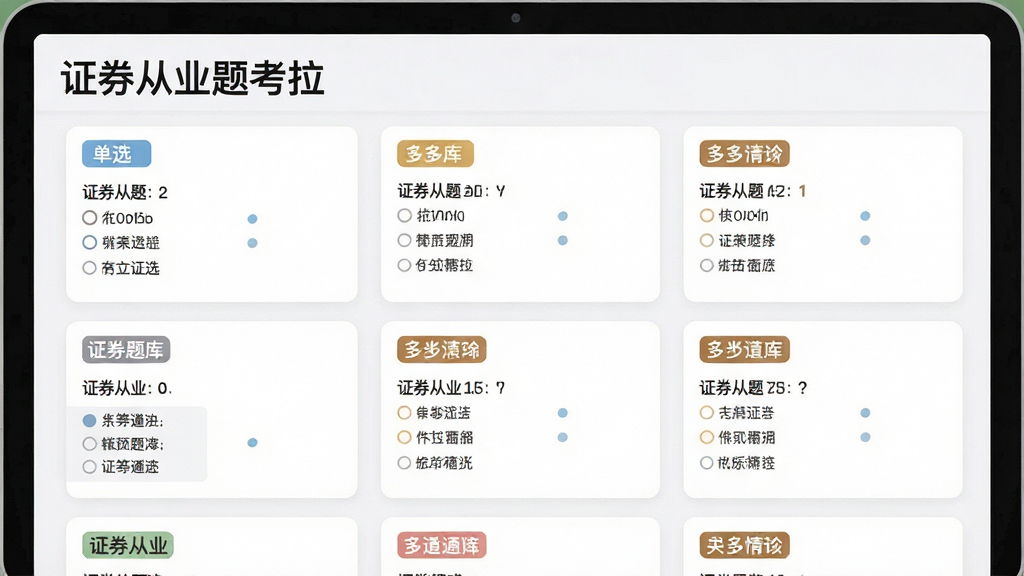Click the question heading in the 多多库 card
The image size is (1024, 576).
451,191
